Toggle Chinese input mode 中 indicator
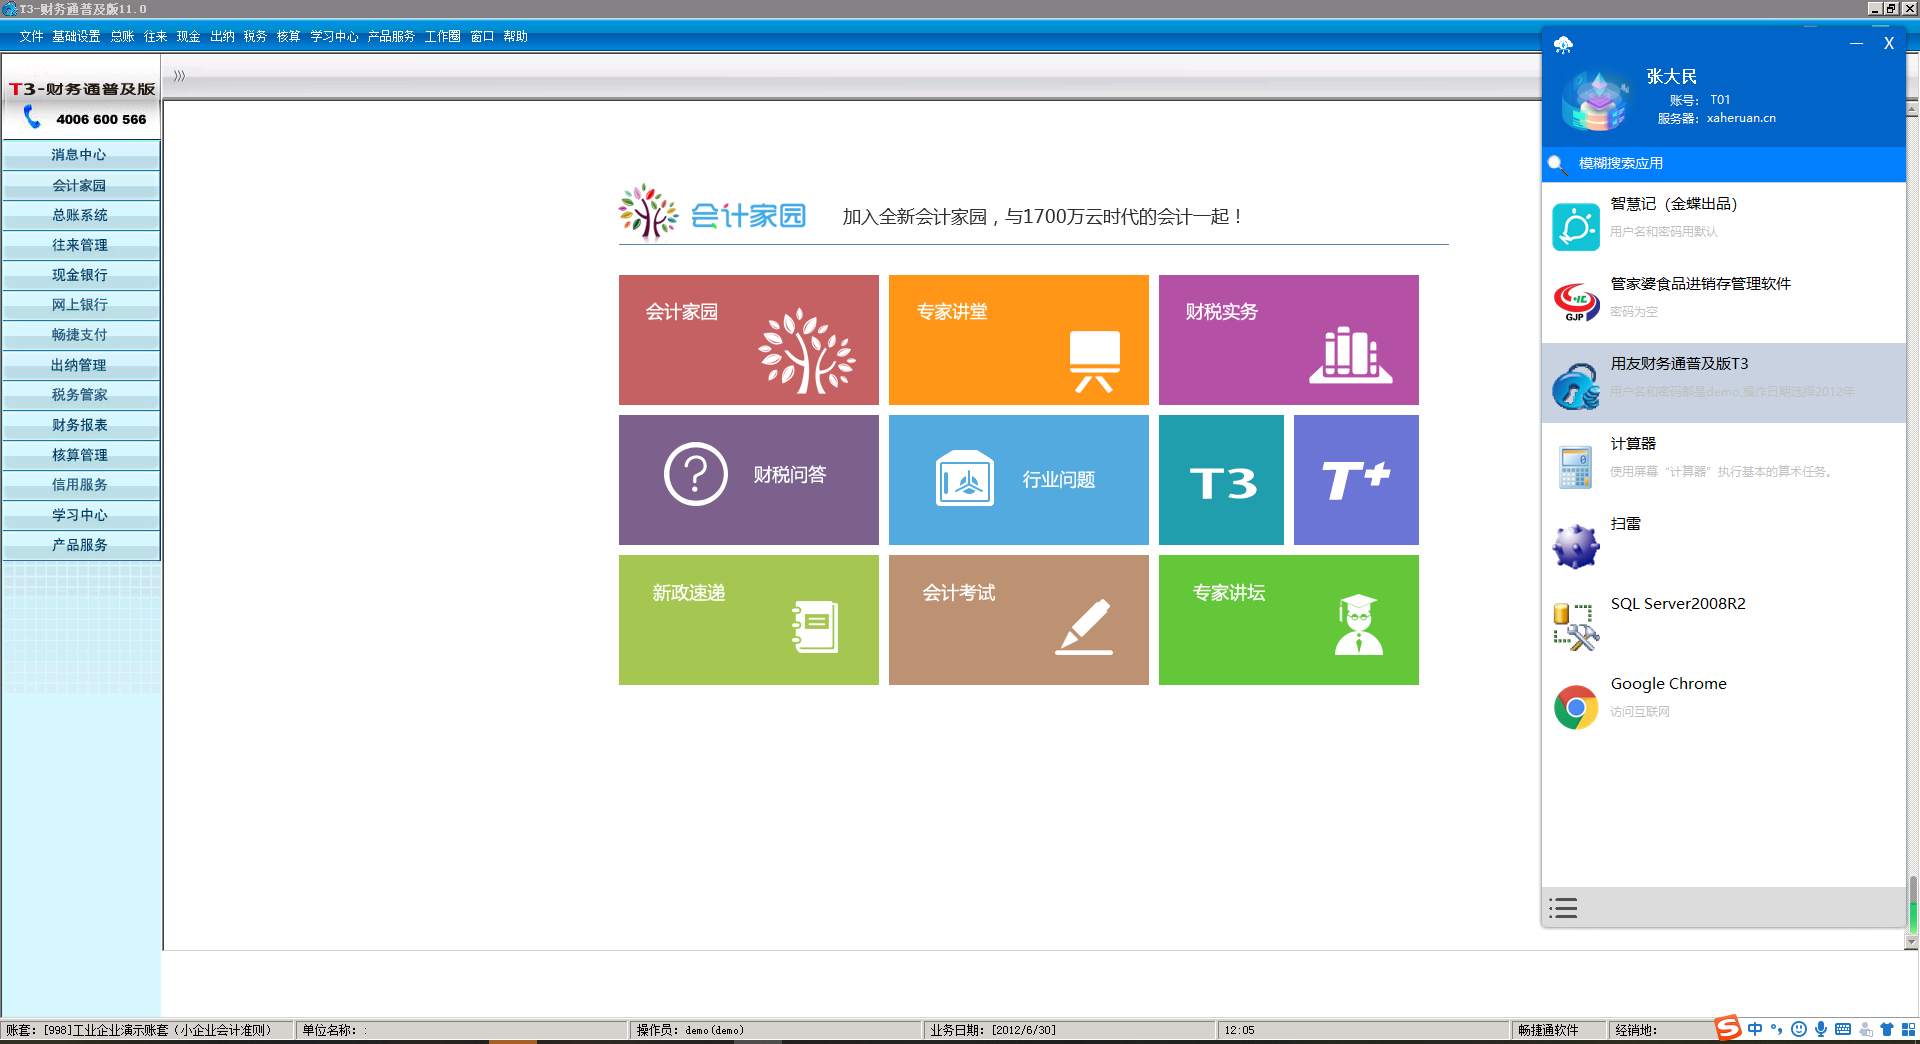Image resolution: width=1920 pixels, height=1044 pixels. point(1755,1029)
